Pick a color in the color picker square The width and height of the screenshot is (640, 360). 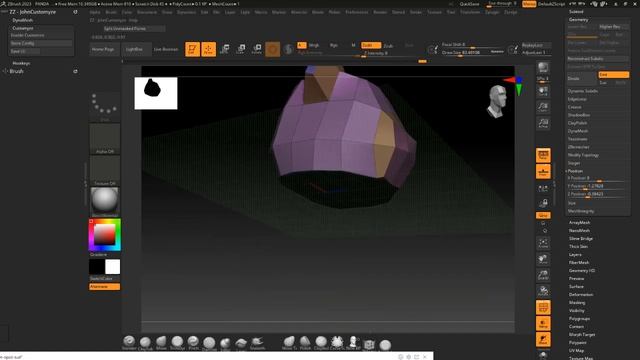[104, 235]
